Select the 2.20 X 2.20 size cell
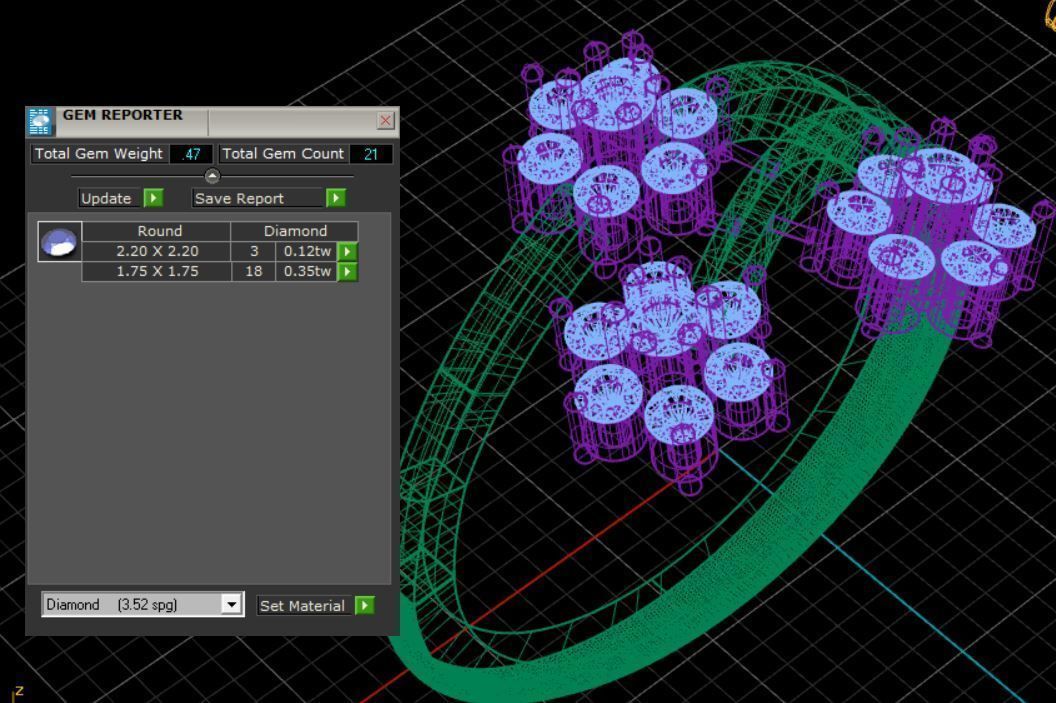The image size is (1056, 703). (x=157, y=251)
